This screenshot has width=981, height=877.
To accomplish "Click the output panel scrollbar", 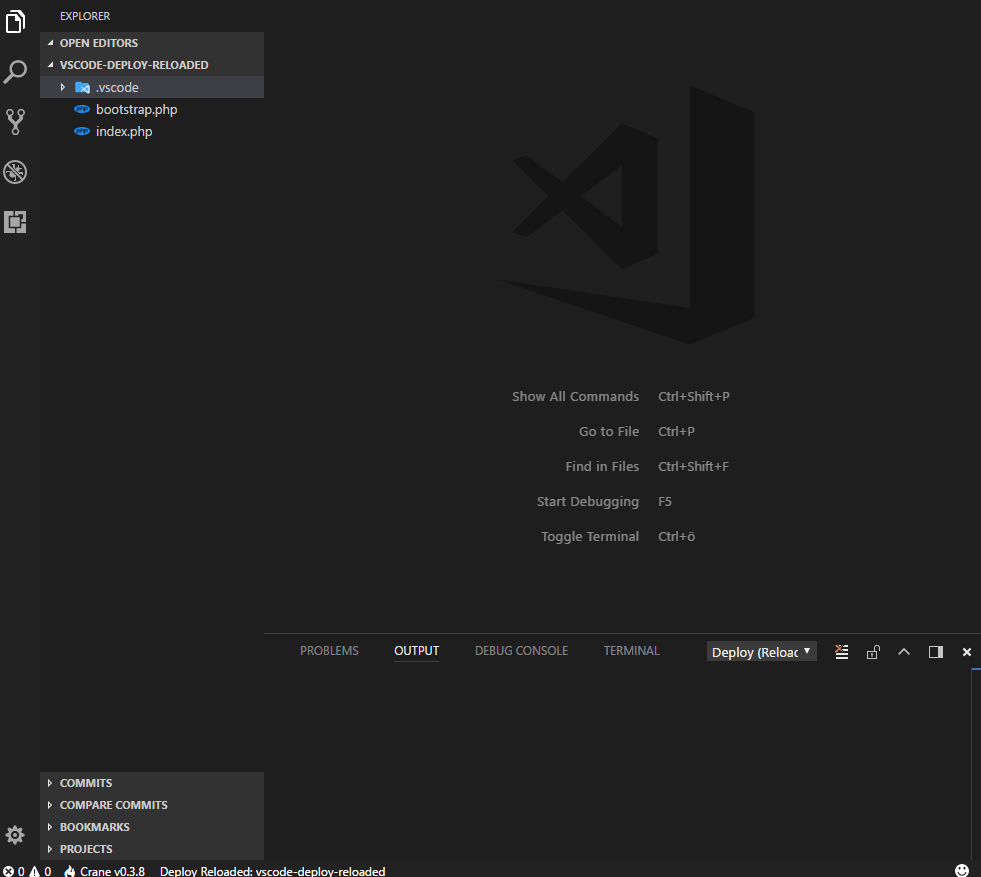I will click(976, 763).
